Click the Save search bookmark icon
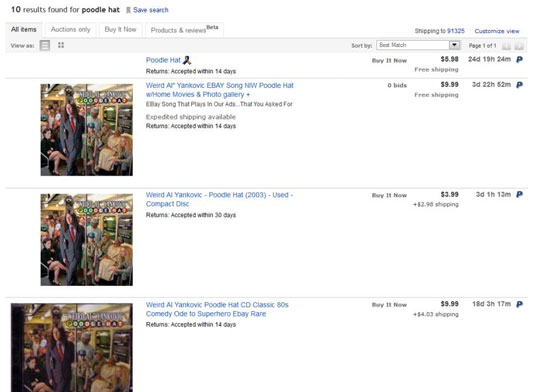This screenshot has height=392, width=535. tap(128, 10)
